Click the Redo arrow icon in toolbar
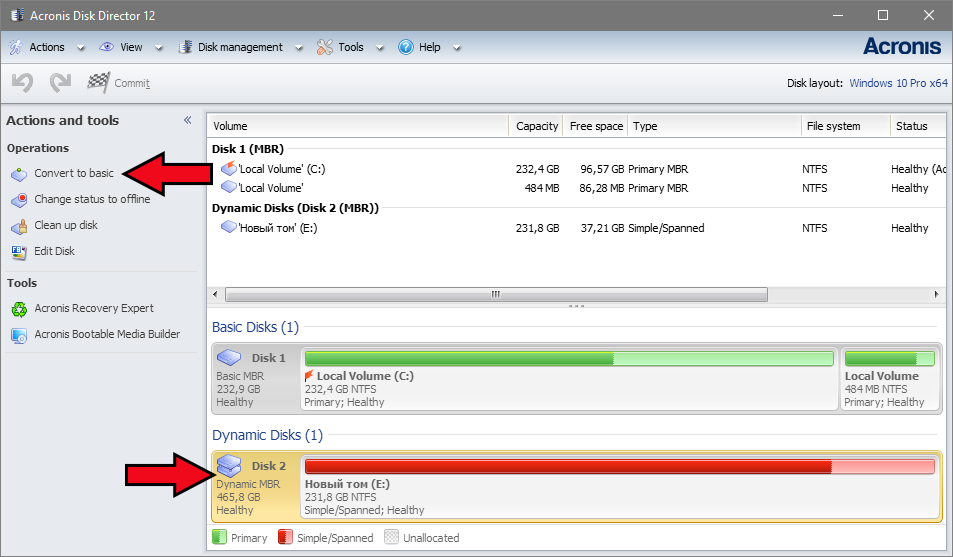The image size is (953, 557). click(x=60, y=83)
